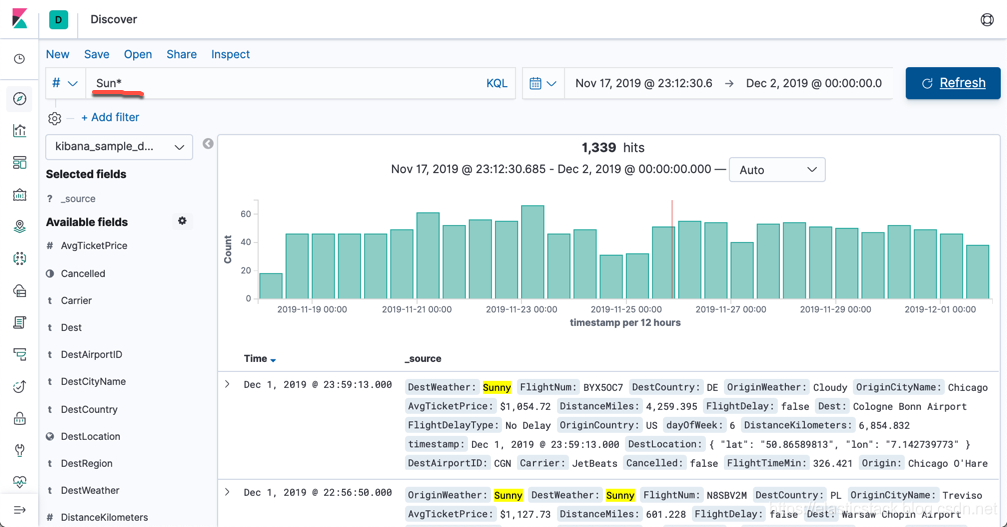The height and width of the screenshot is (527, 1007).
Task: Open Logs icon in sidebar
Action: pyautogui.click(x=20, y=322)
